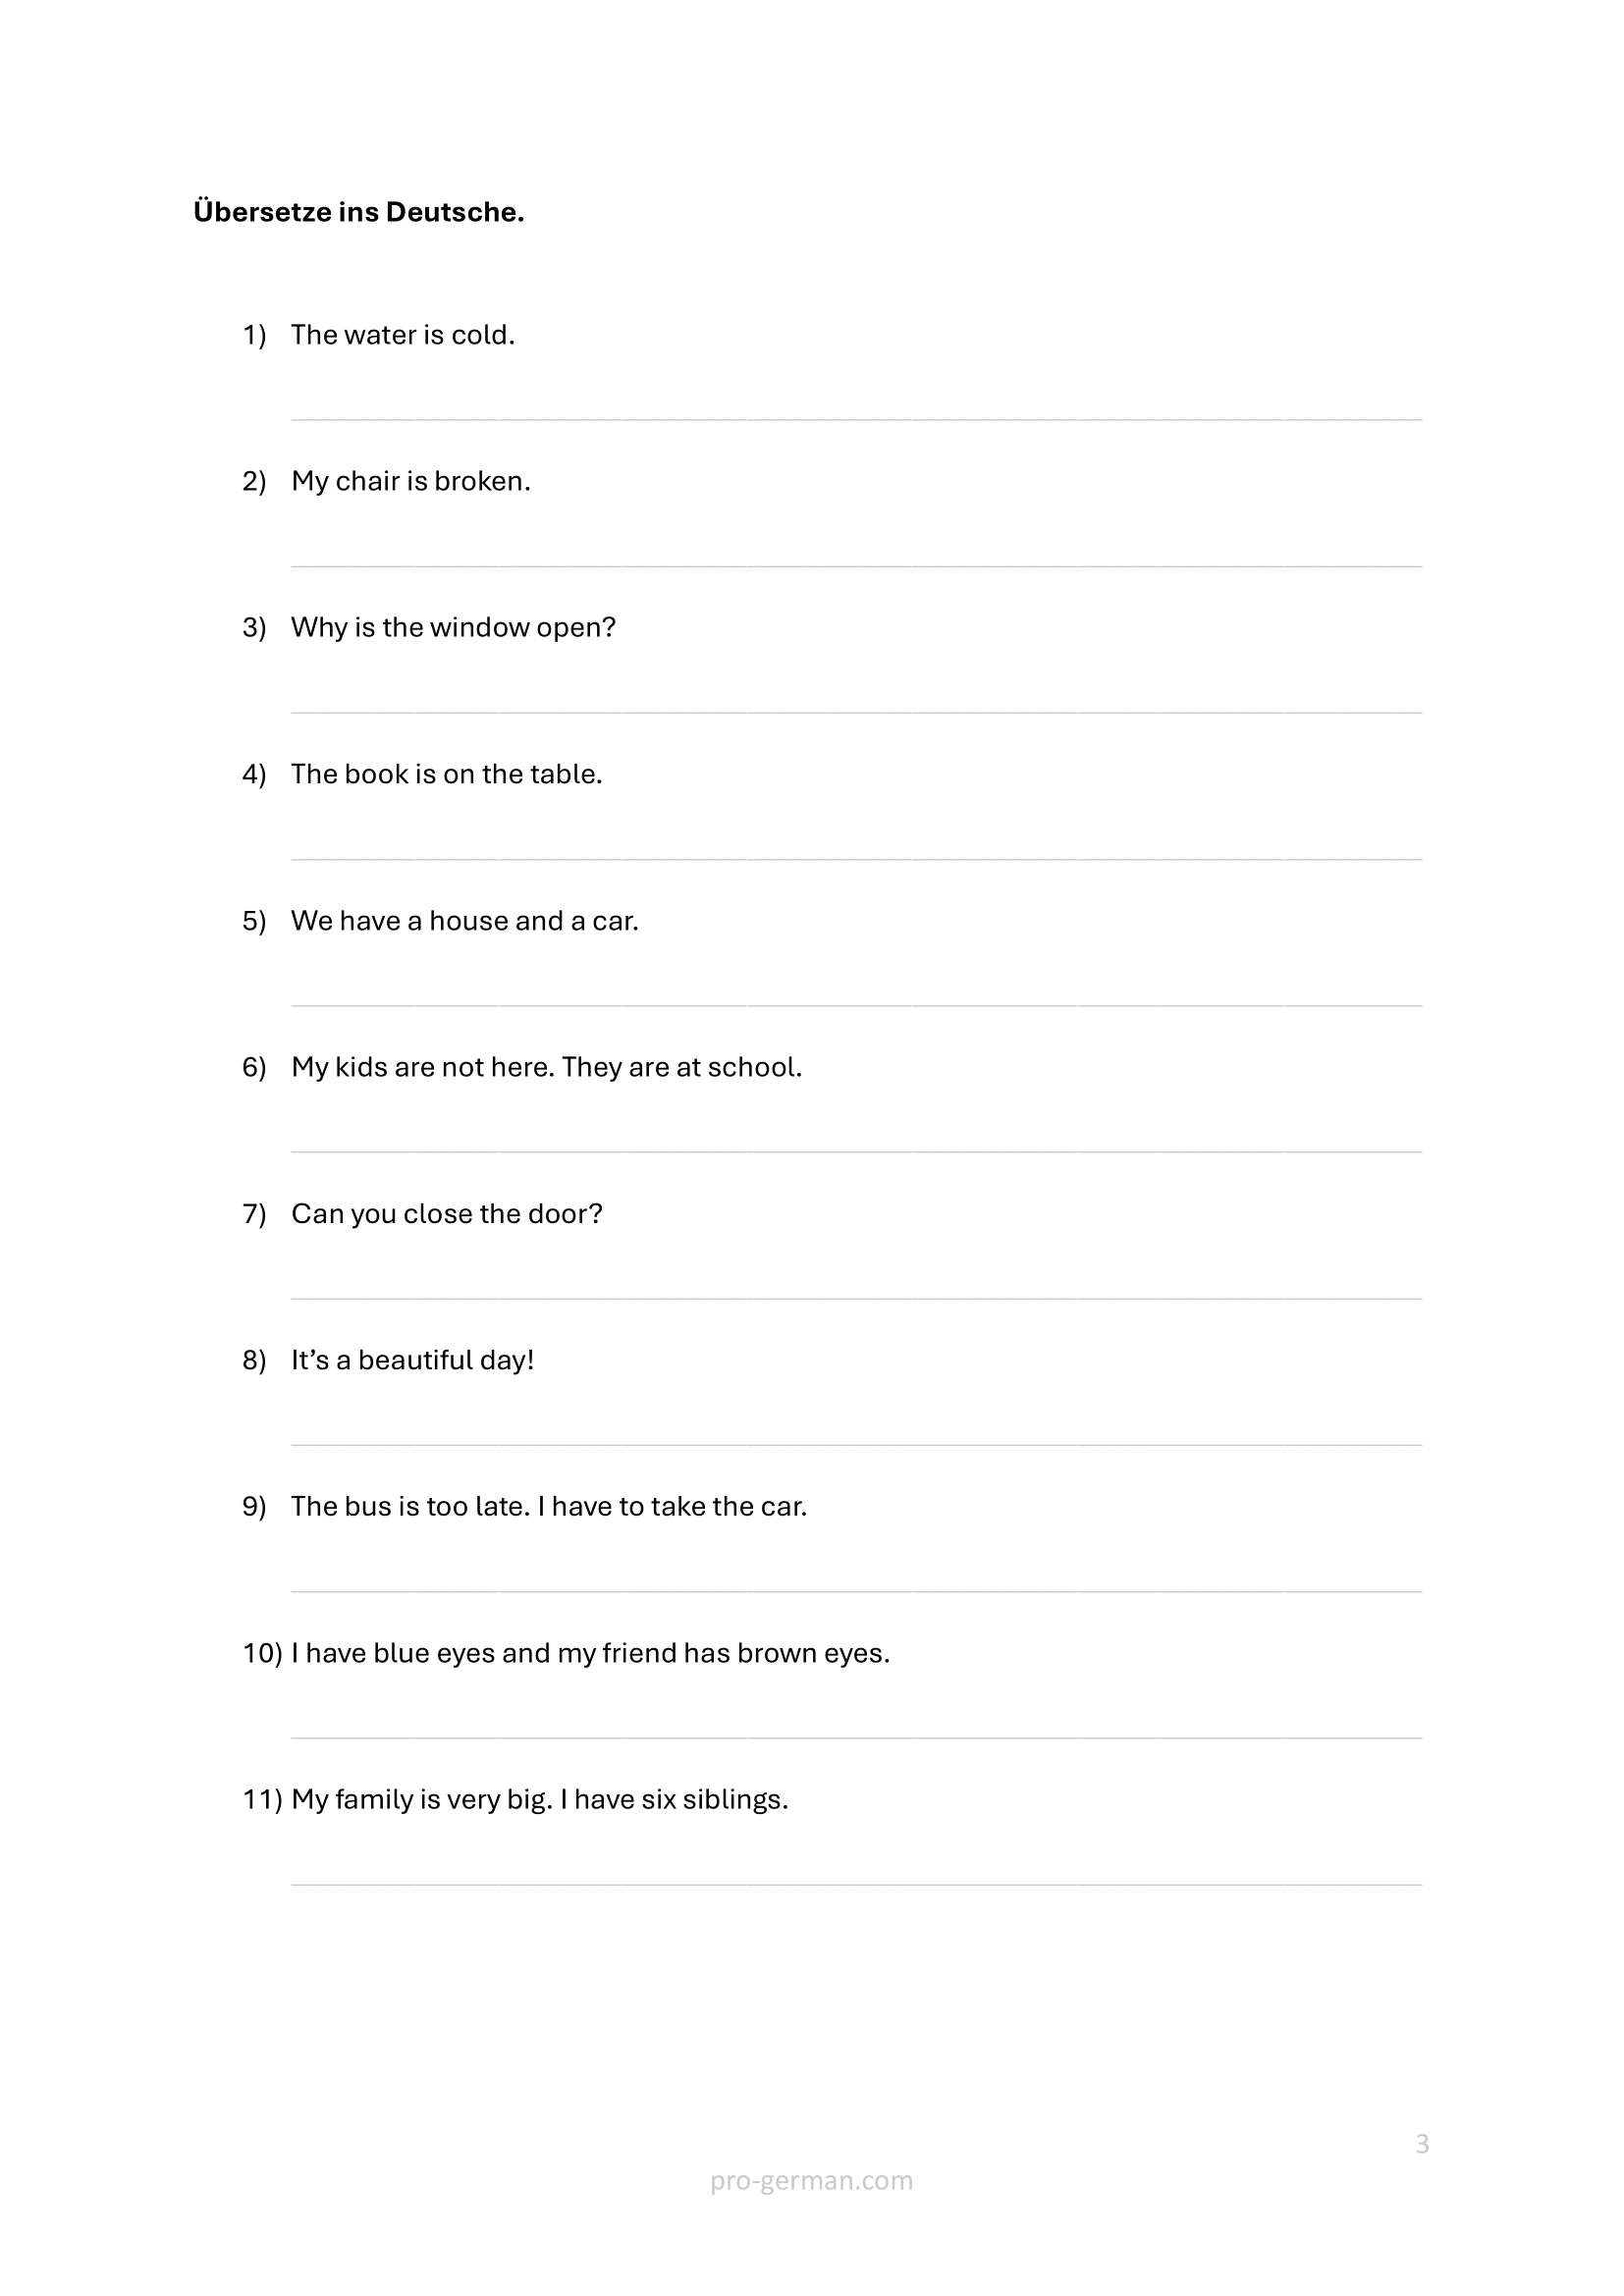The image size is (1624, 2296).
Task: Click the answer line for "It's a beautiful day!"
Action: pos(856,1444)
